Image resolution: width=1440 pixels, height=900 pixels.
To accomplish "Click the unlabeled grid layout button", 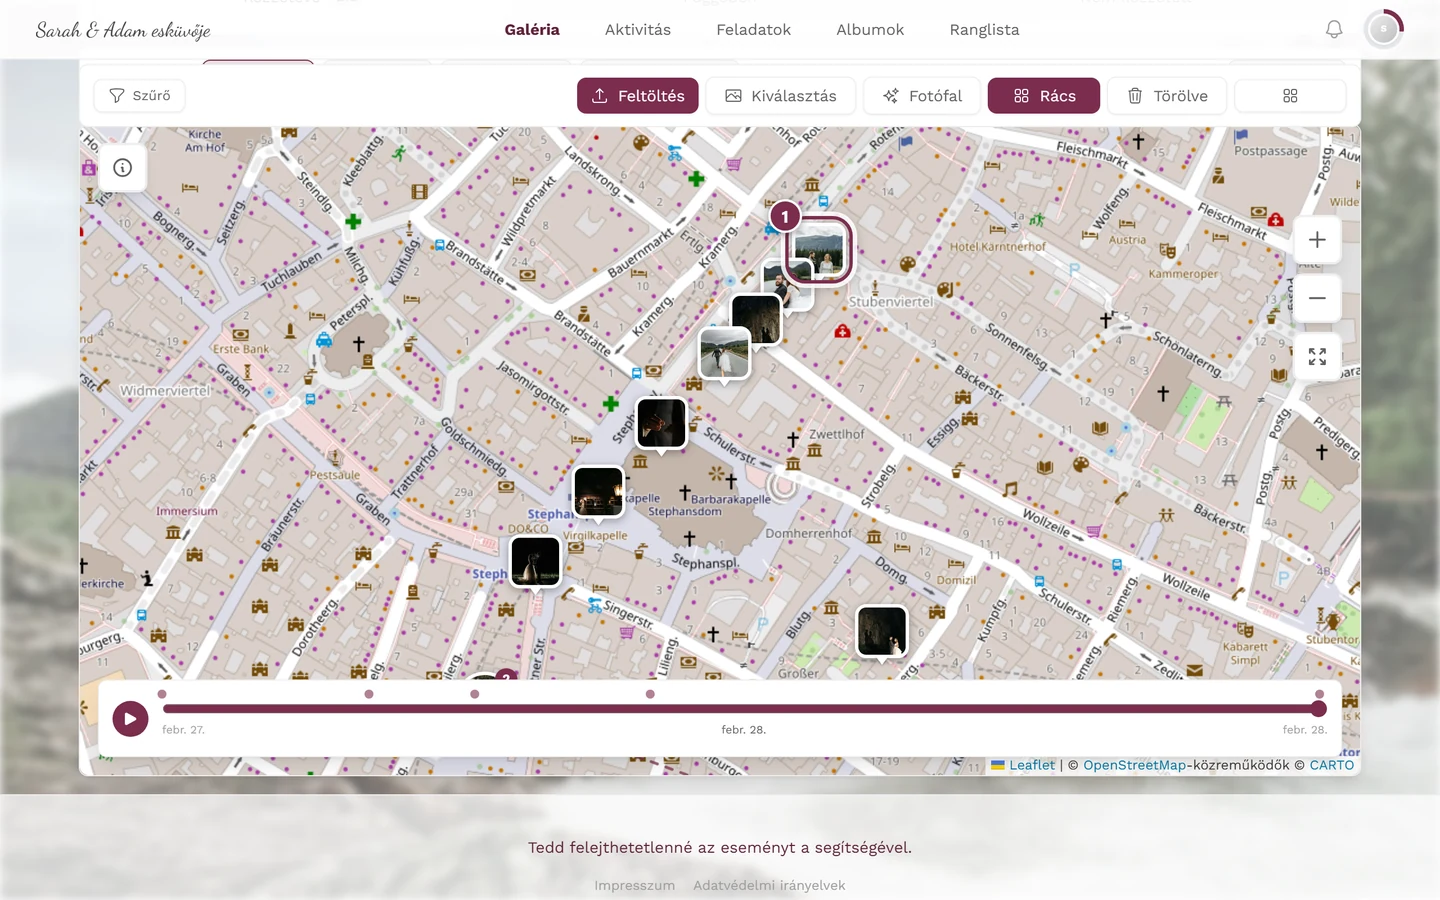I will pos(1290,96).
